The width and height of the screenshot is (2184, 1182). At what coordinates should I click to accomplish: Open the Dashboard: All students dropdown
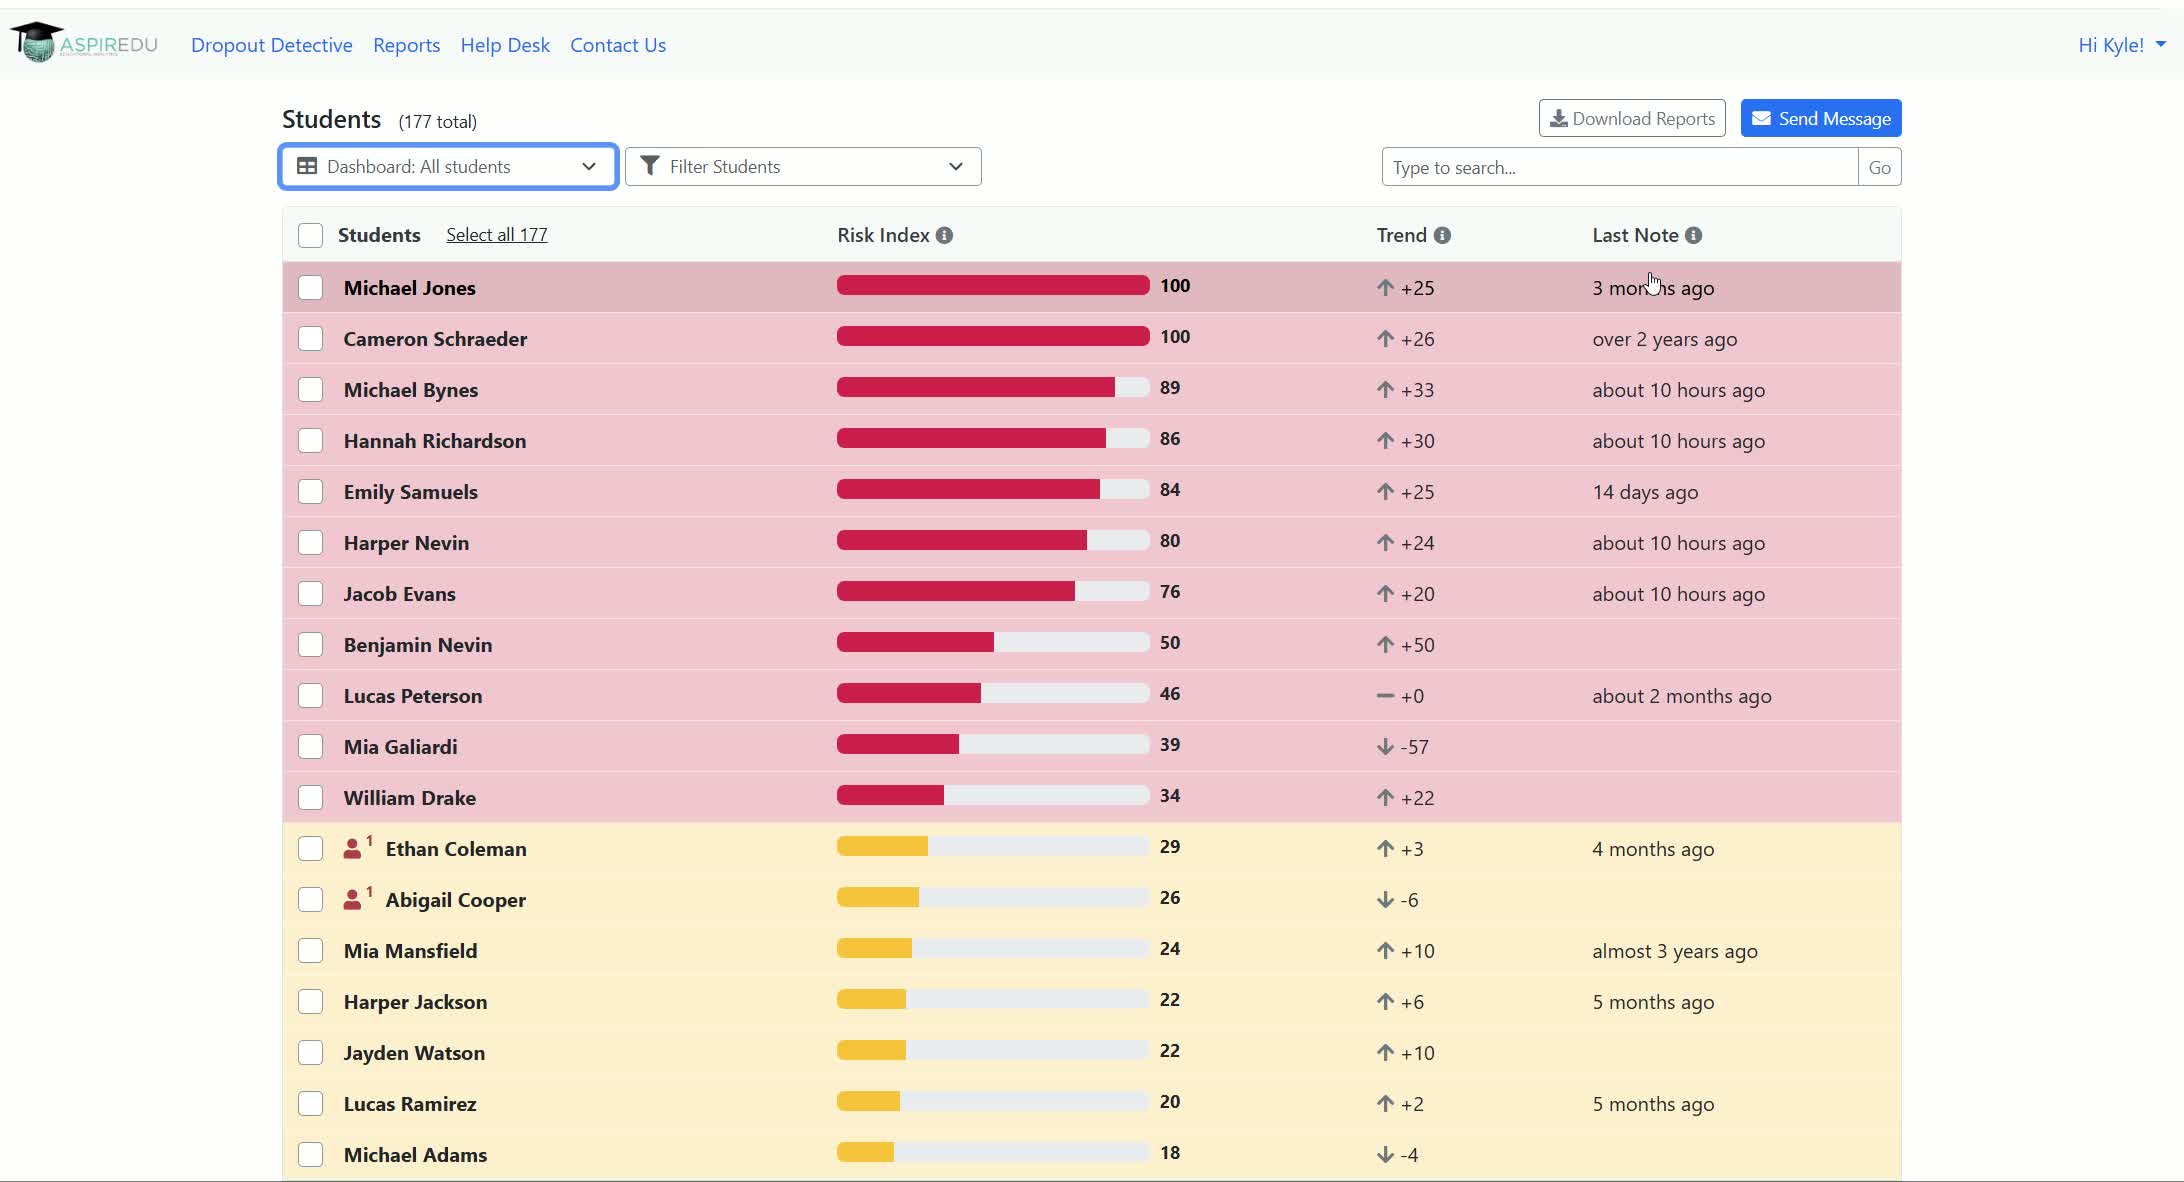coord(448,167)
